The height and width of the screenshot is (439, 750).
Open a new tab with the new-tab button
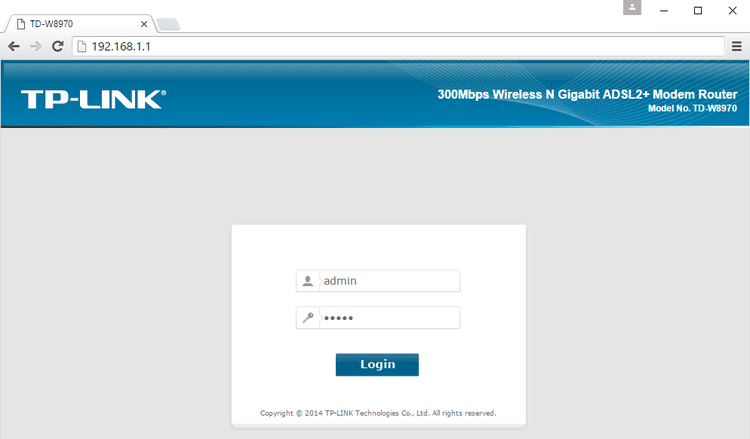click(168, 24)
